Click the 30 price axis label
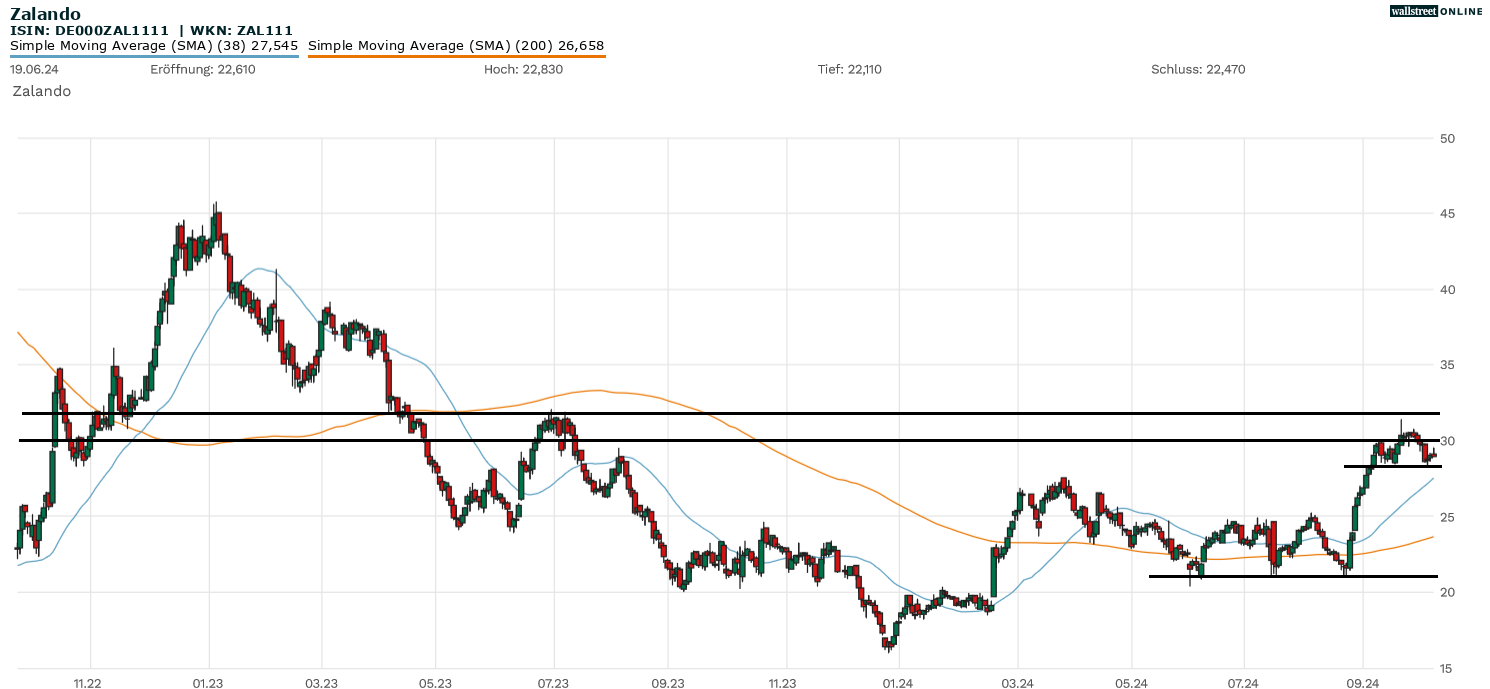 [1448, 441]
